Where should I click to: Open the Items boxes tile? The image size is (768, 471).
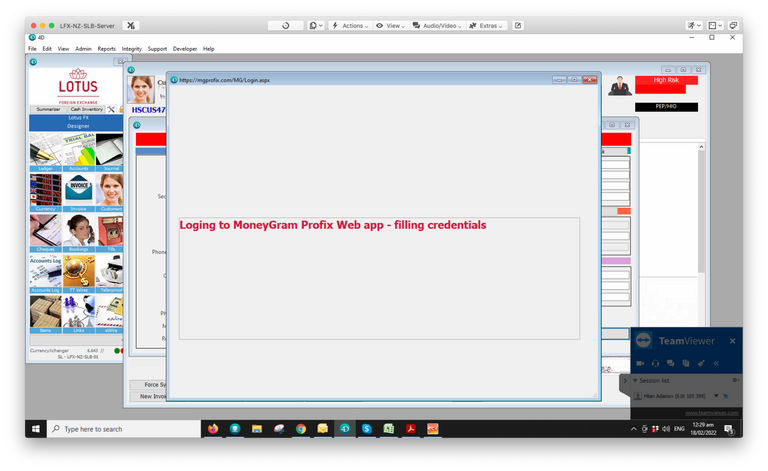46,314
